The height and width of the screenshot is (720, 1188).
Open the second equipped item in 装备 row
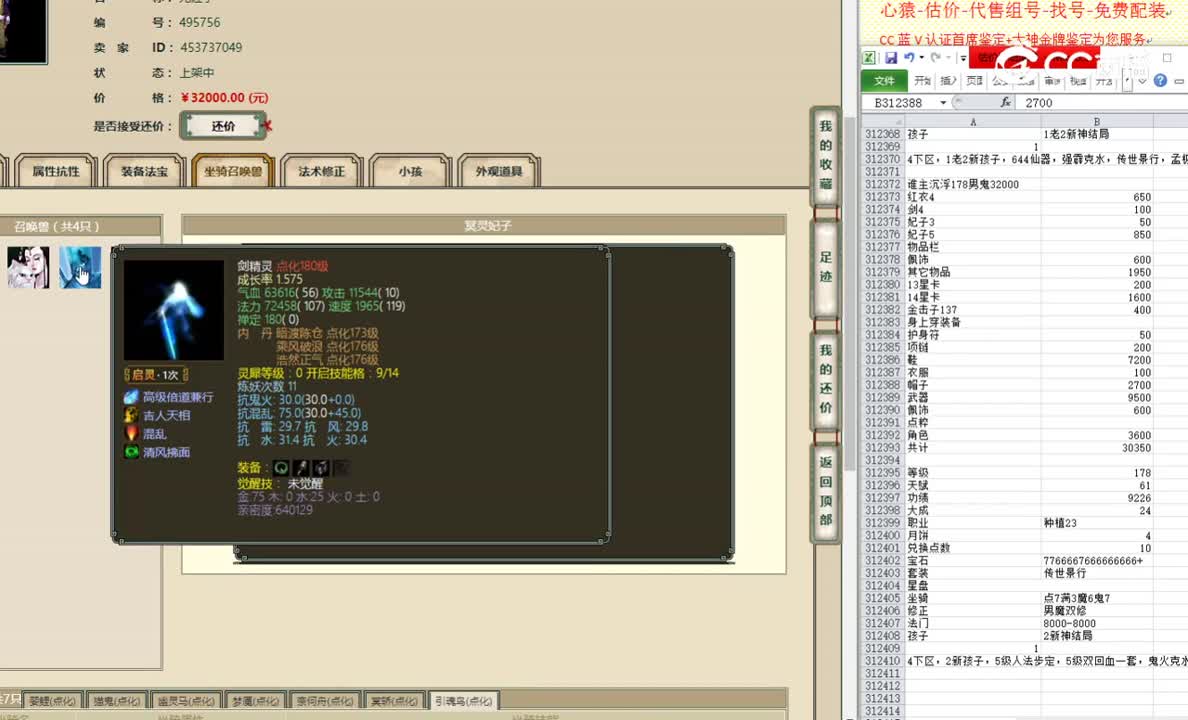coord(300,469)
